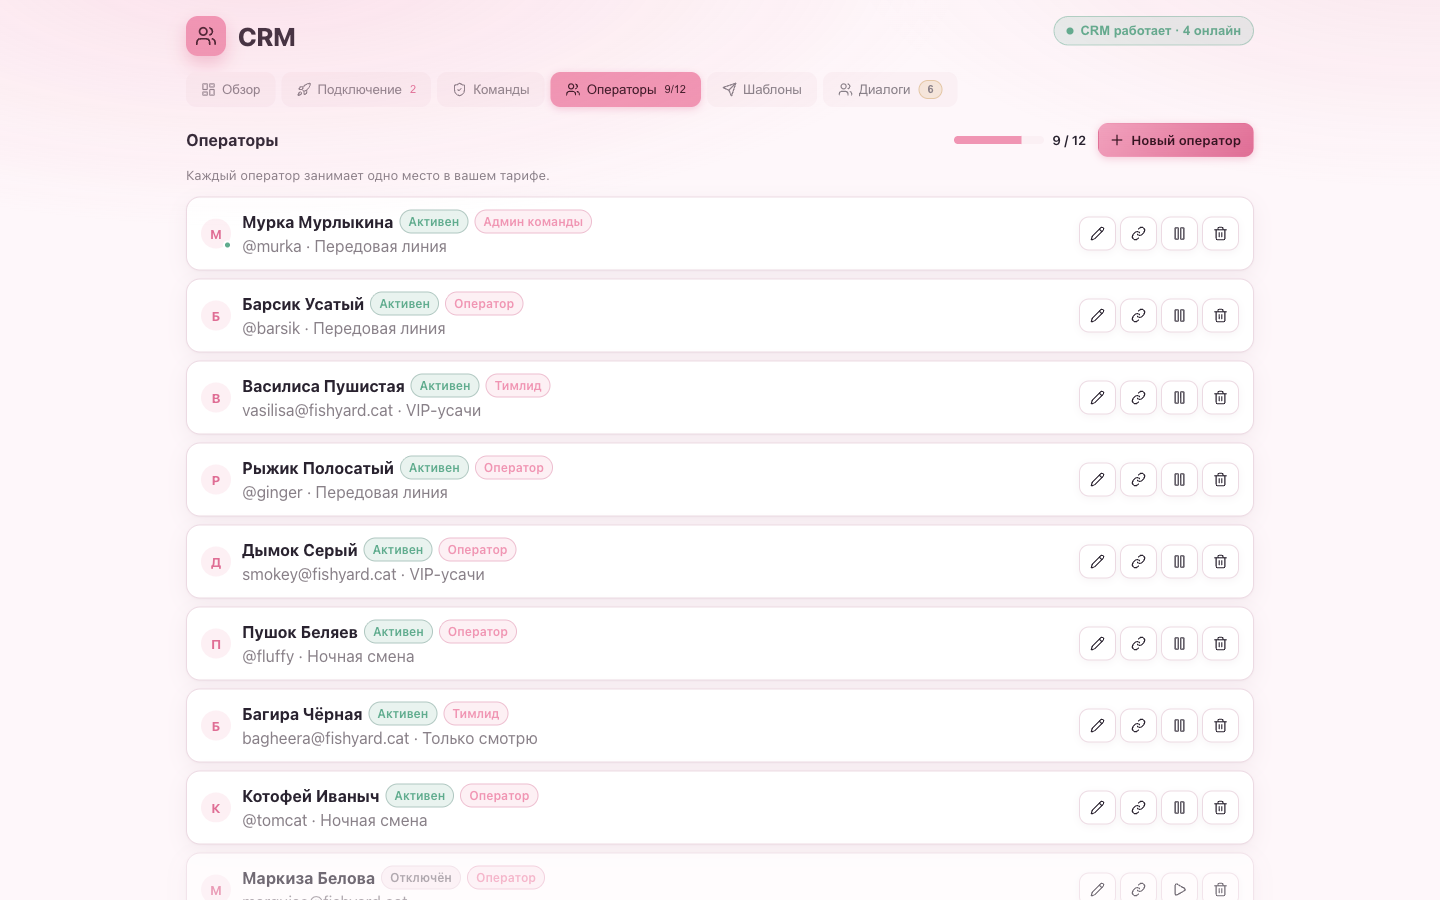
Task: Click link icon in Дымок Серый row
Action: (x=1138, y=562)
